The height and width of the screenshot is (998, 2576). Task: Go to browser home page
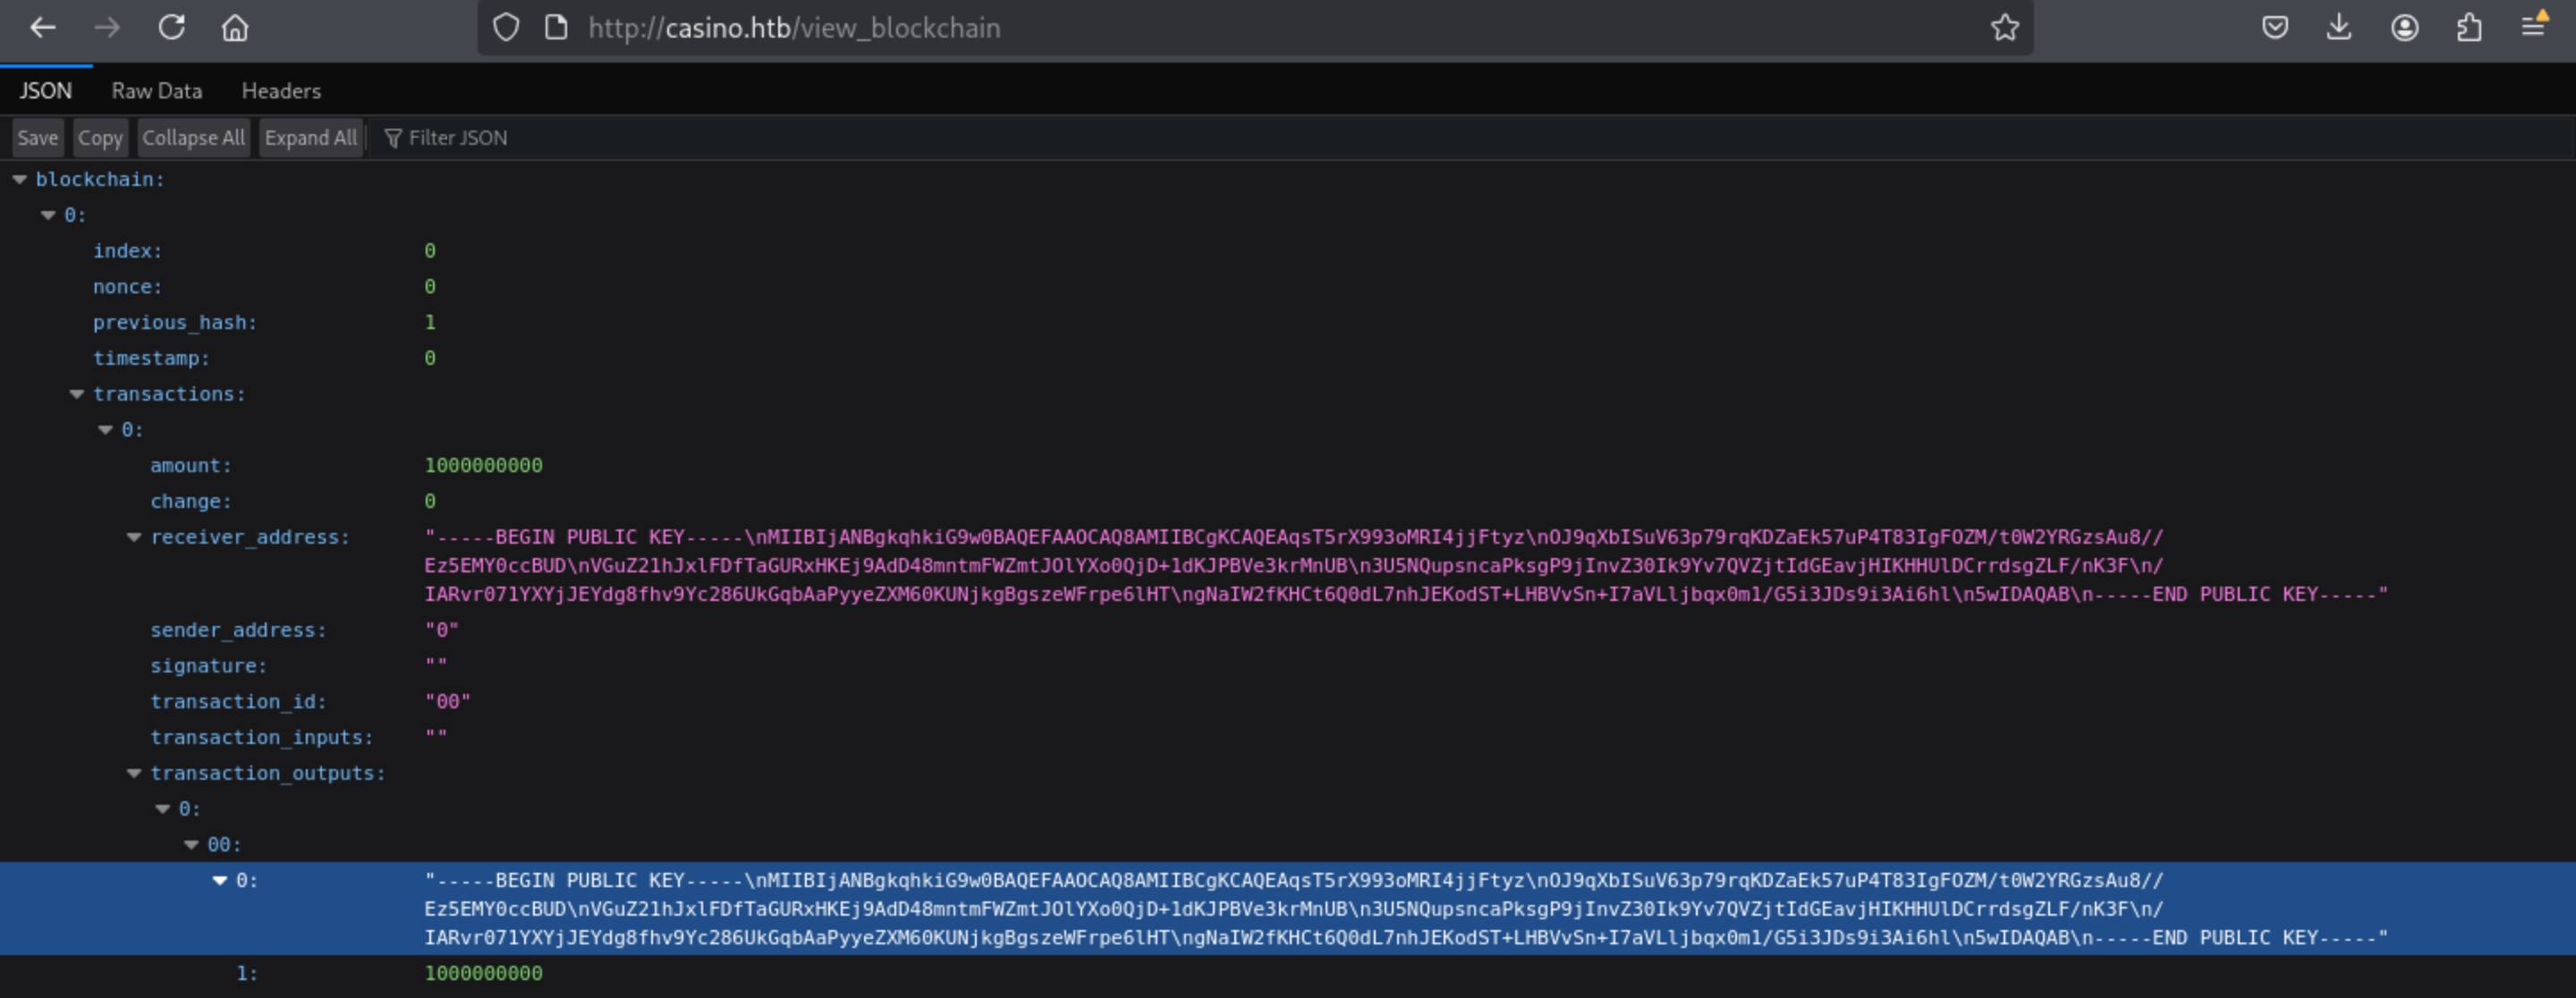tap(234, 27)
